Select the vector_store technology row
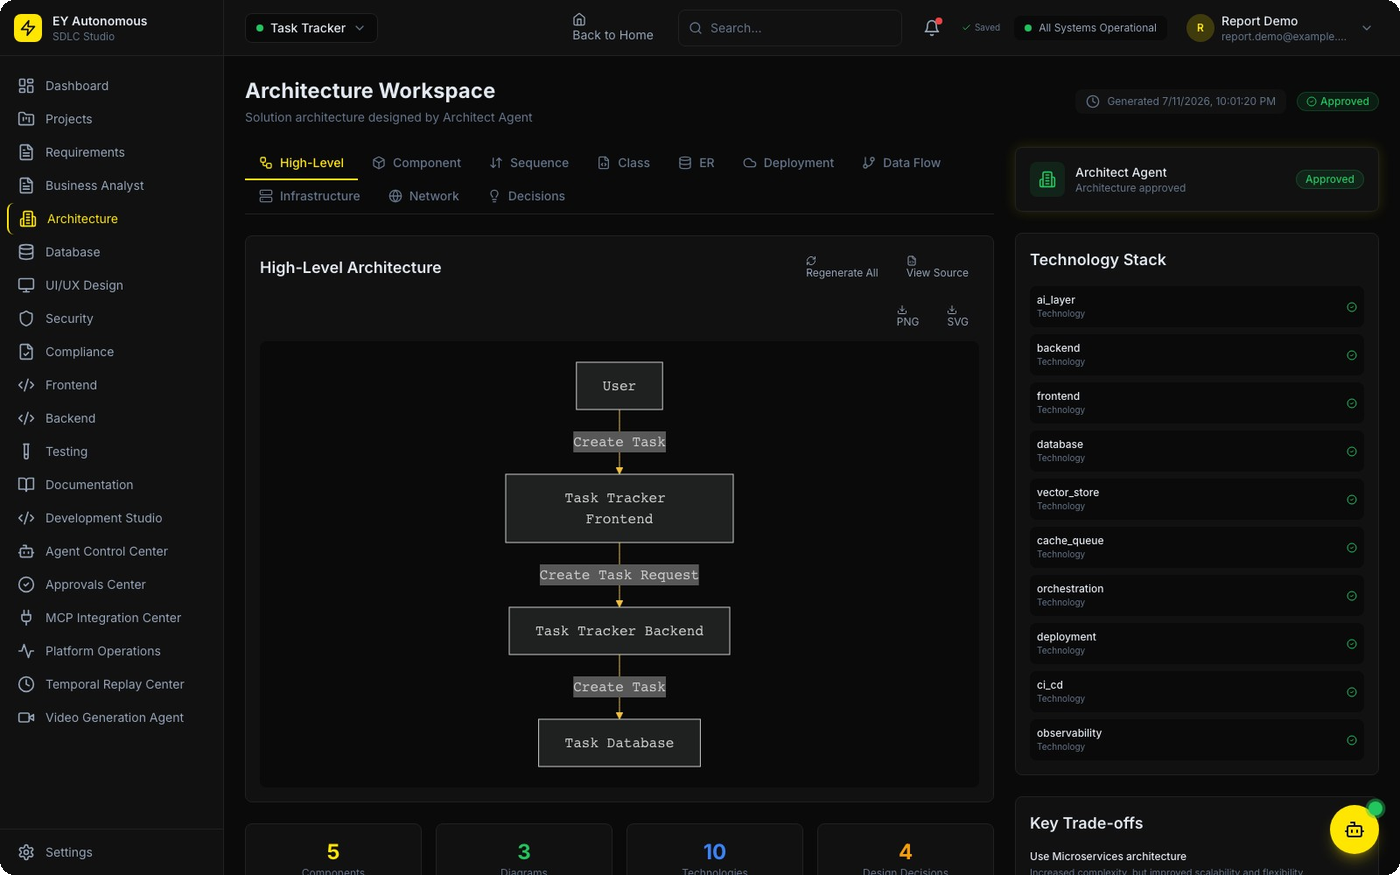 point(1197,499)
